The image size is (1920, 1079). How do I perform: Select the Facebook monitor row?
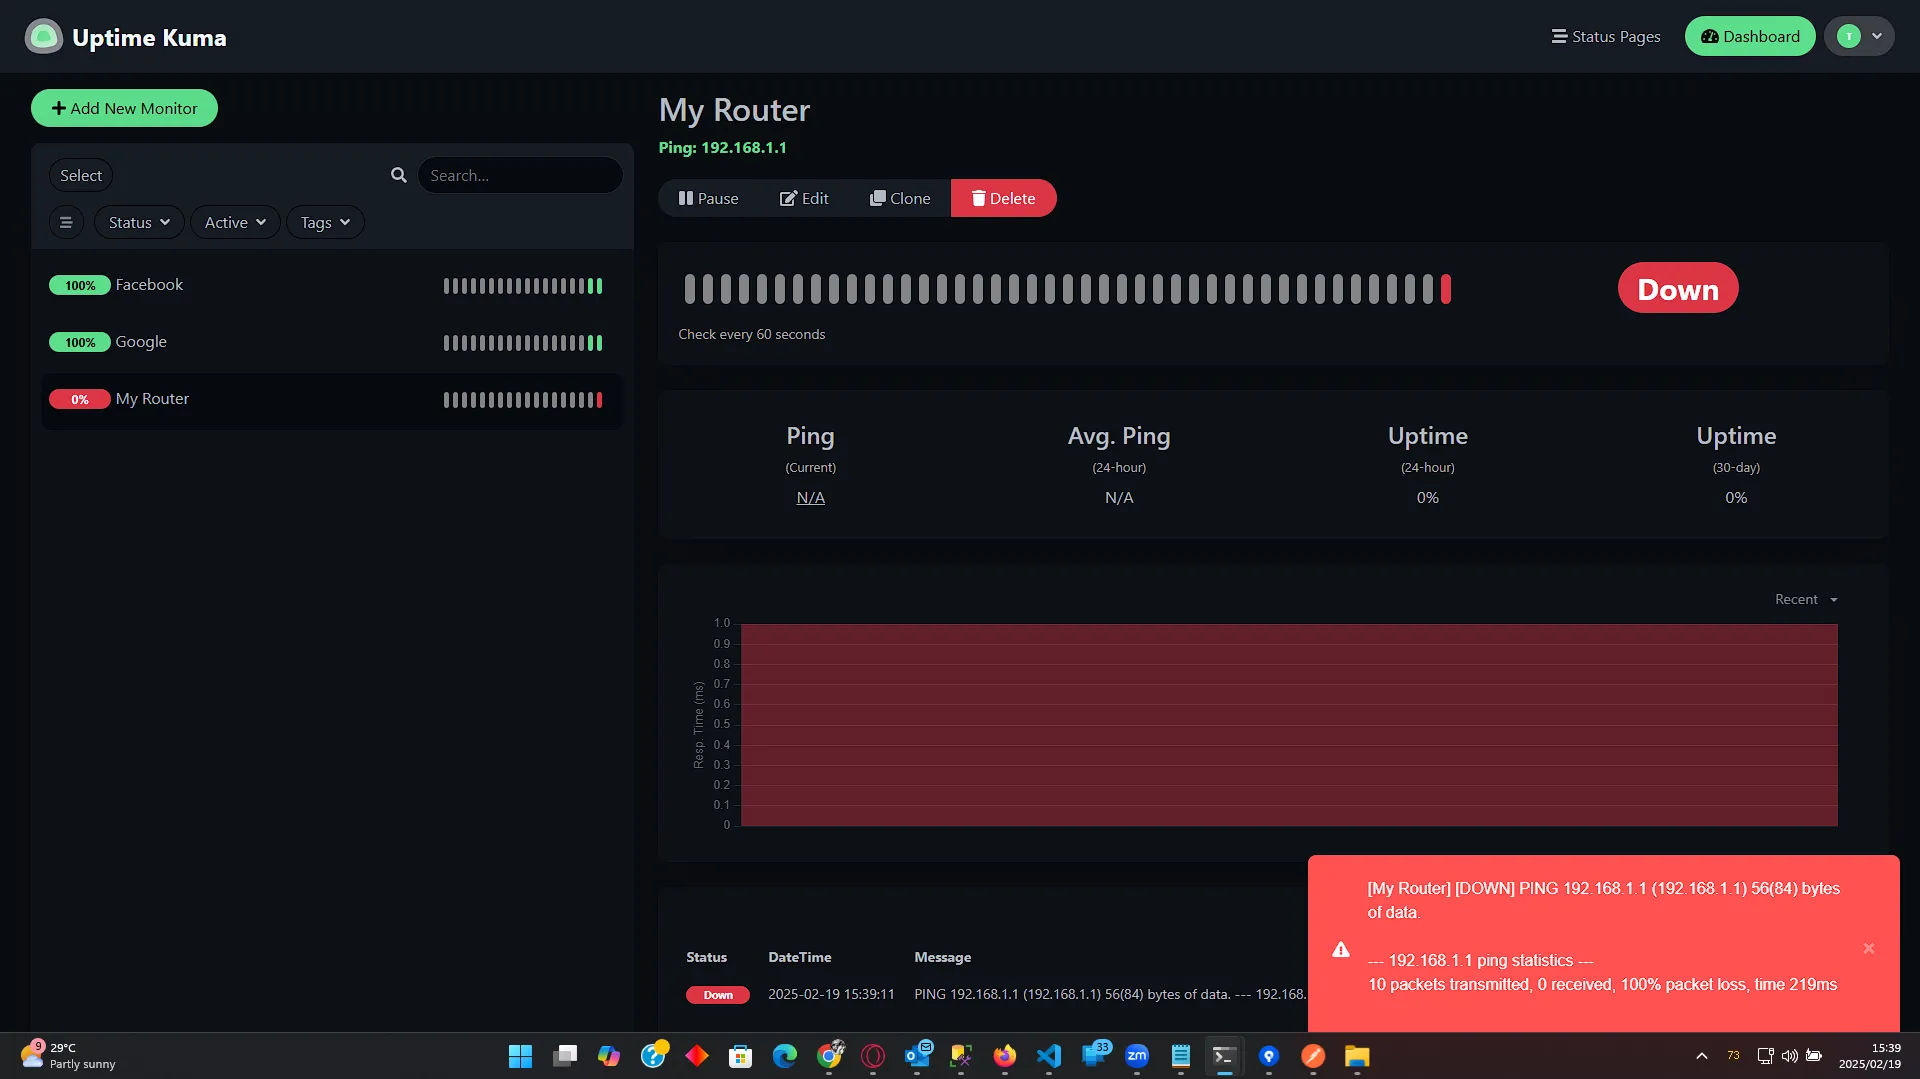tap(332, 285)
